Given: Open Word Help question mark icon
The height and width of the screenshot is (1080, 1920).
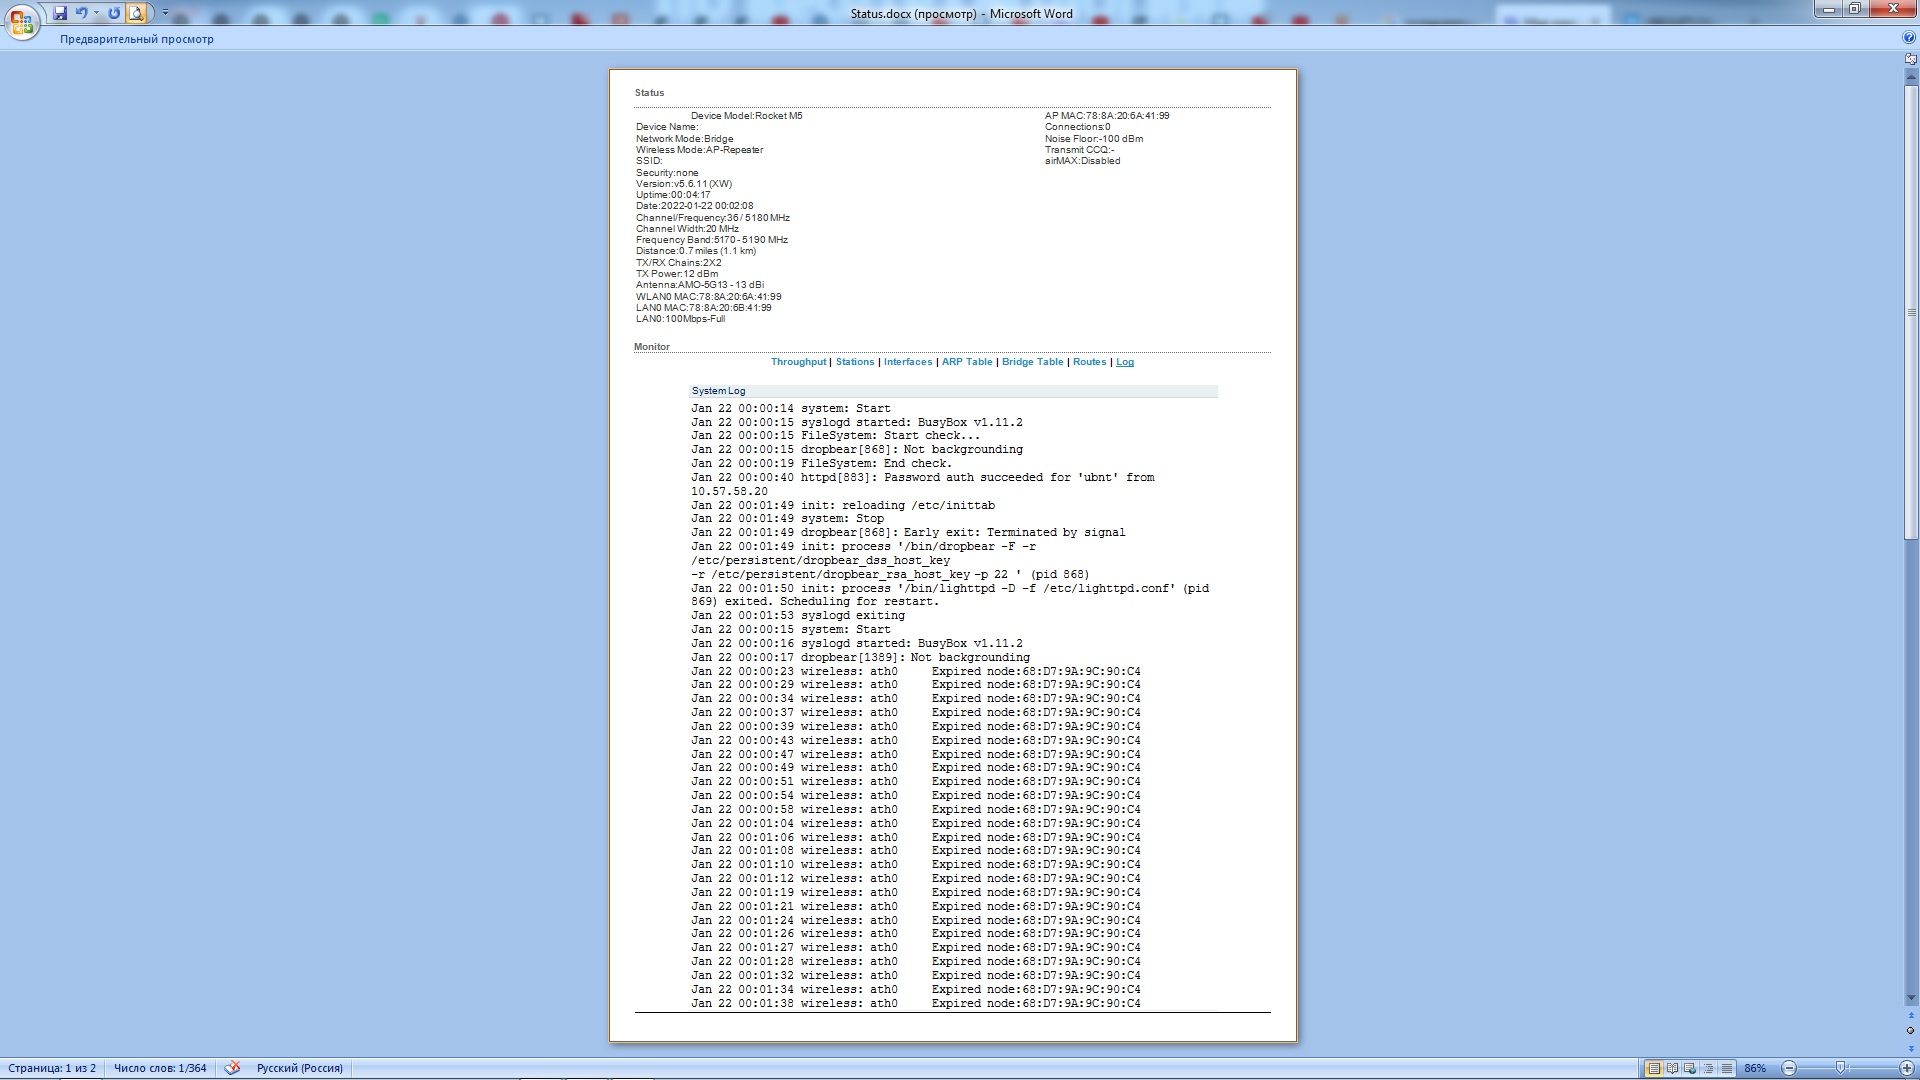Looking at the screenshot, I should click(x=1909, y=38).
